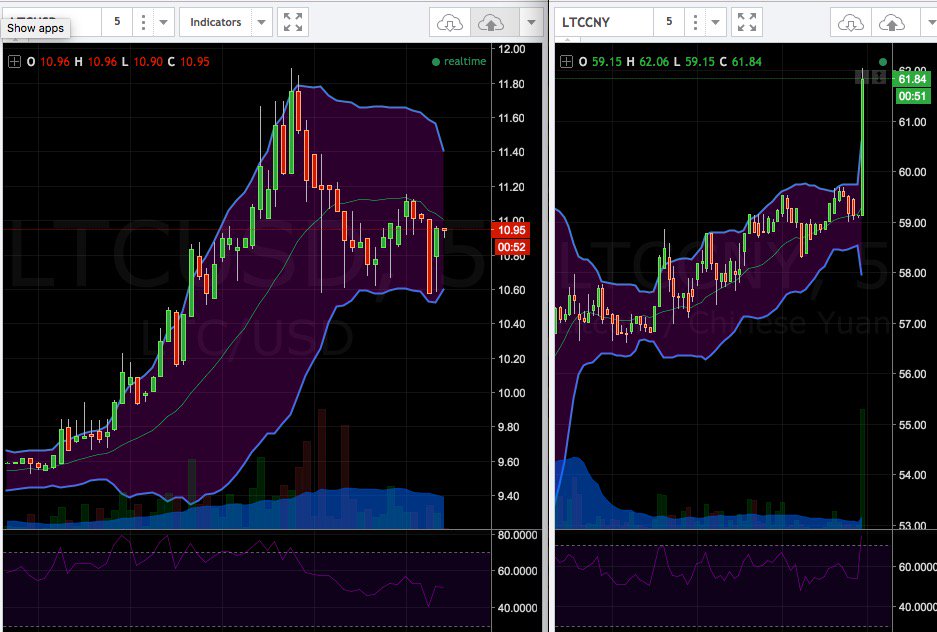Click the 12.00 price axis label on LTCUSD
Screen dimensions: 937x632
512,49
